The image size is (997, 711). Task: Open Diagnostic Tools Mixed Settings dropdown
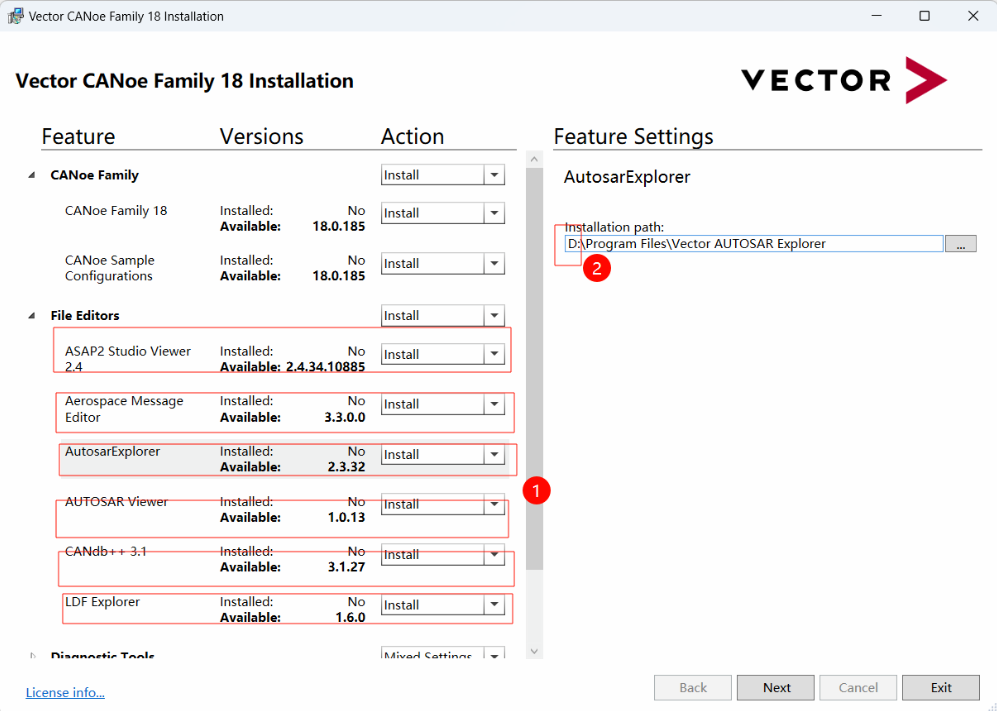click(494, 655)
